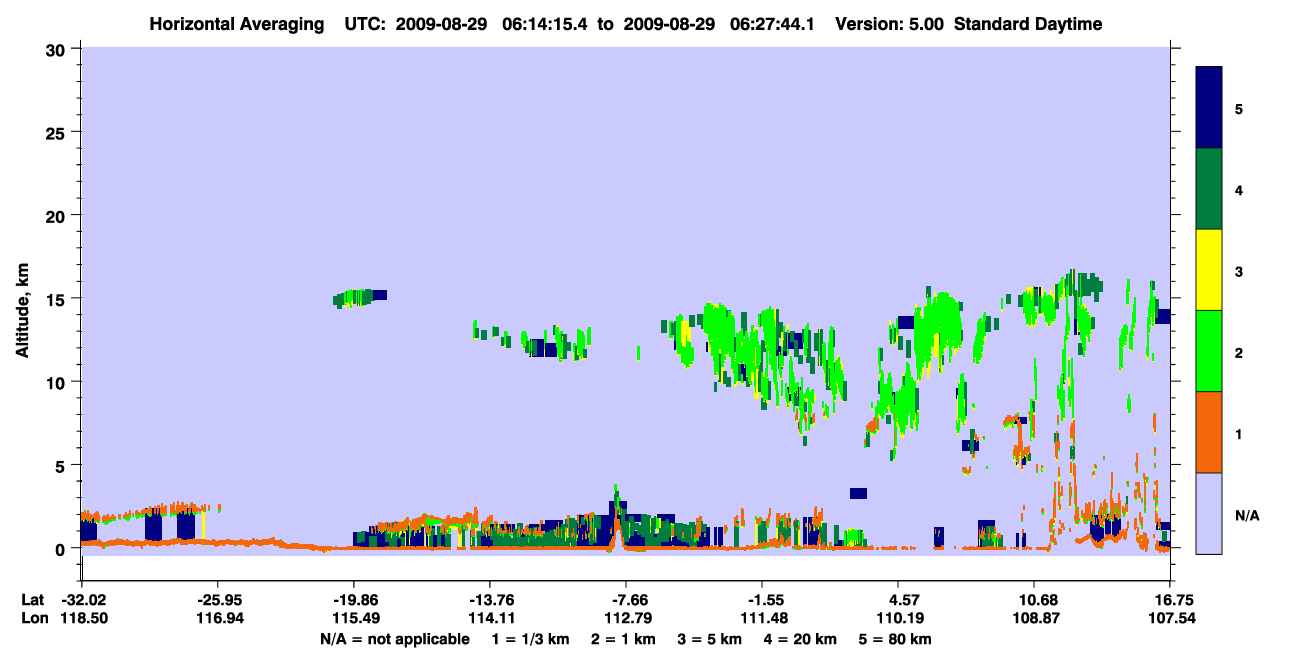Click legend text '3 = 5 km'
1300x667 pixels.
708,639
